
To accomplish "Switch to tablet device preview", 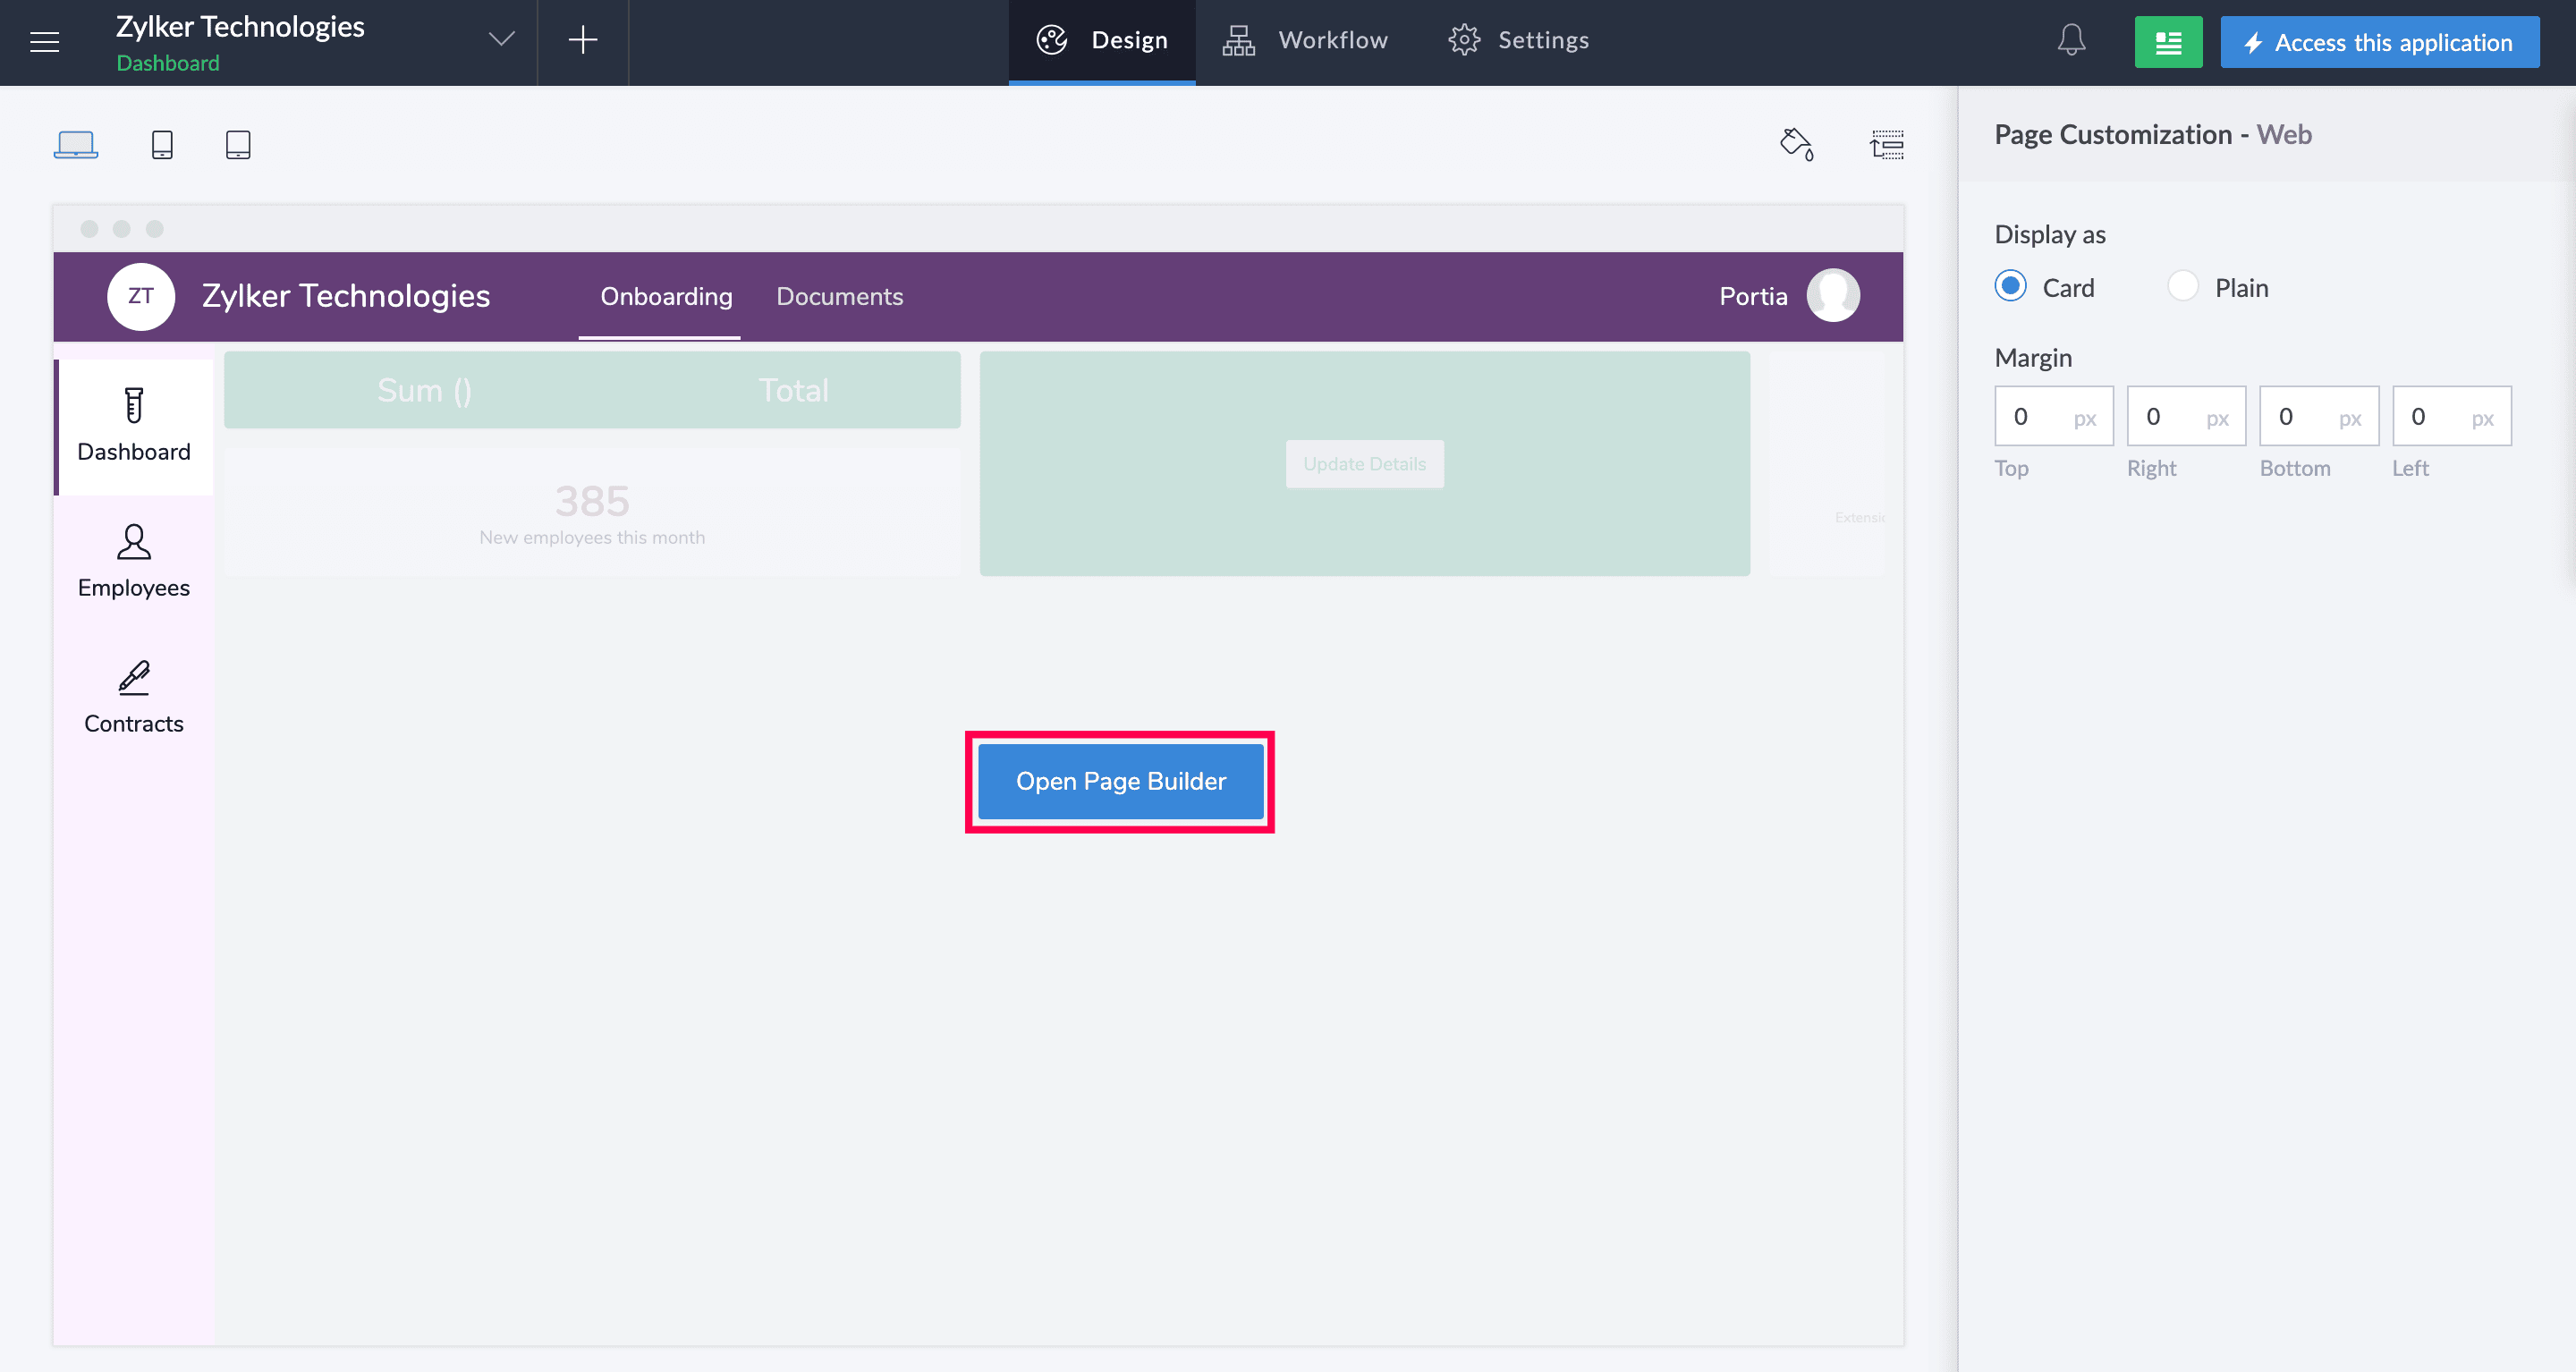I will click(x=238, y=145).
